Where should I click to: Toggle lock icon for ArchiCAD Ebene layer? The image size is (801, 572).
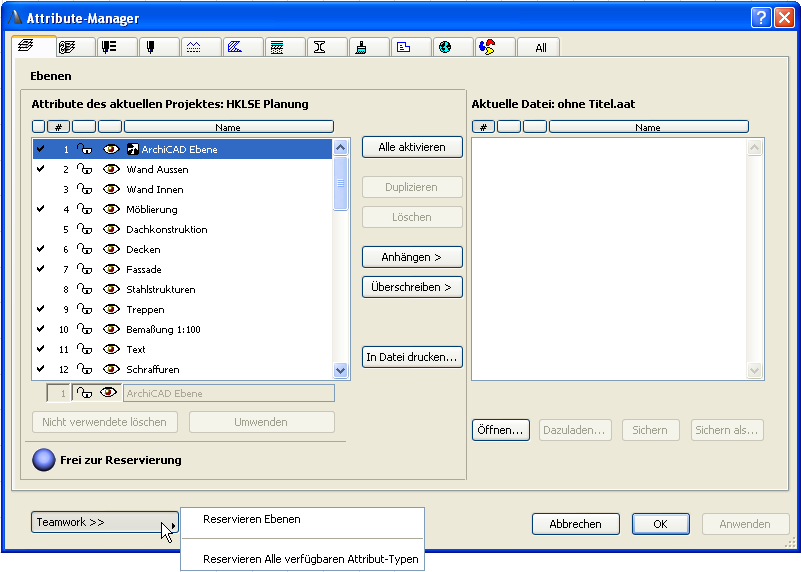pyautogui.click(x=84, y=149)
